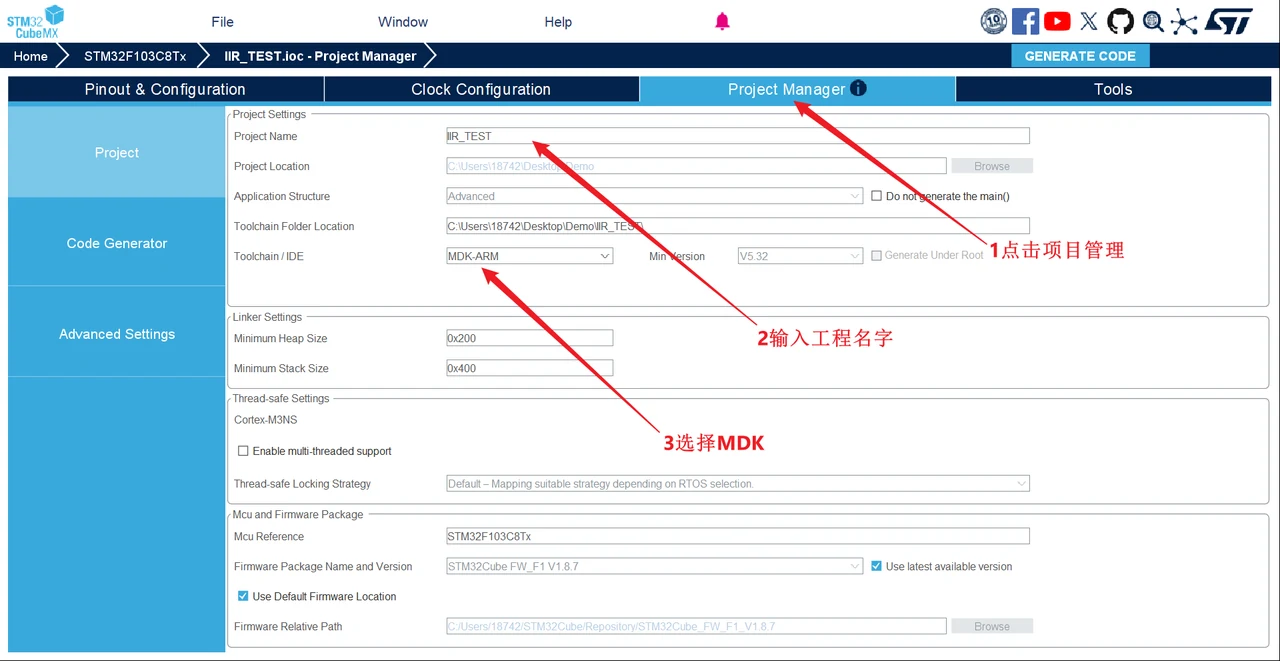Open the Window menu

click(x=403, y=22)
